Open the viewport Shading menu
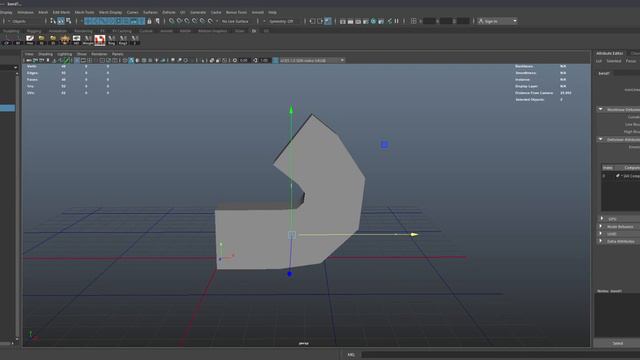The width and height of the screenshot is (640, 360). pos(45,54)
